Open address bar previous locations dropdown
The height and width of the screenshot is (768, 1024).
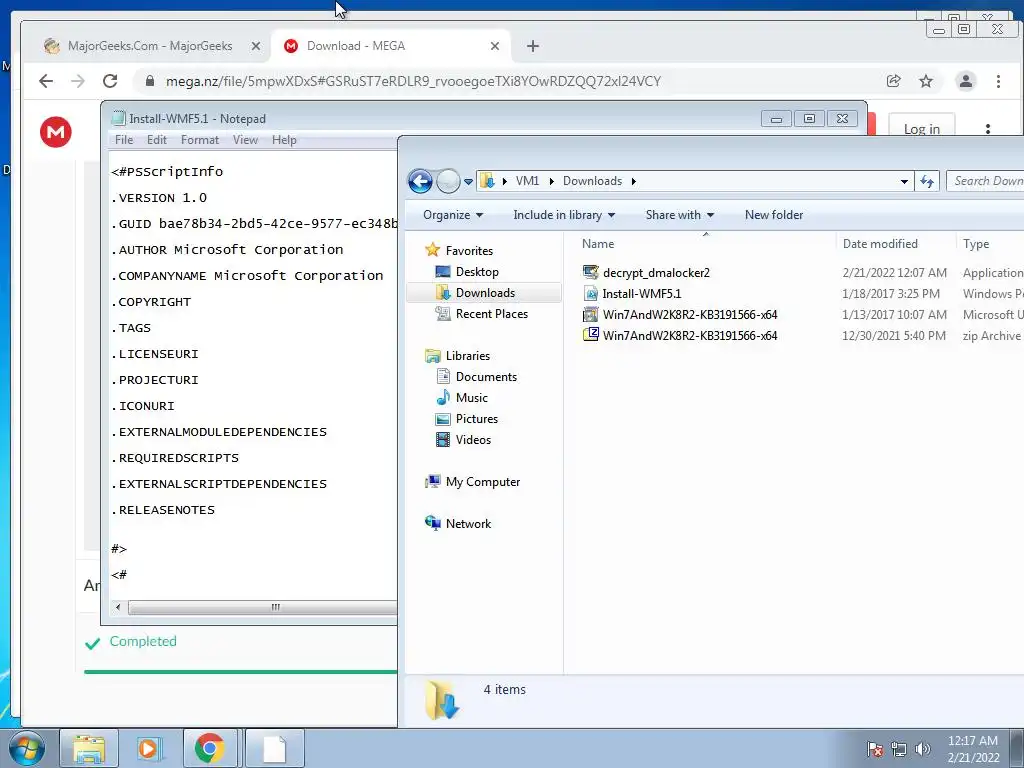904,182
